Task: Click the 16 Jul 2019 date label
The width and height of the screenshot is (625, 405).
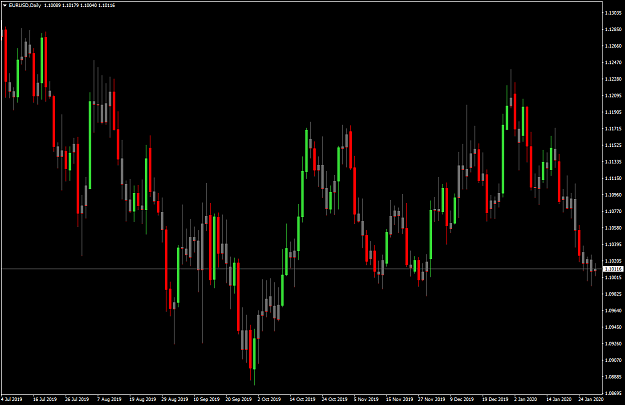Action: pyautogui.click(x=45, y=399)
